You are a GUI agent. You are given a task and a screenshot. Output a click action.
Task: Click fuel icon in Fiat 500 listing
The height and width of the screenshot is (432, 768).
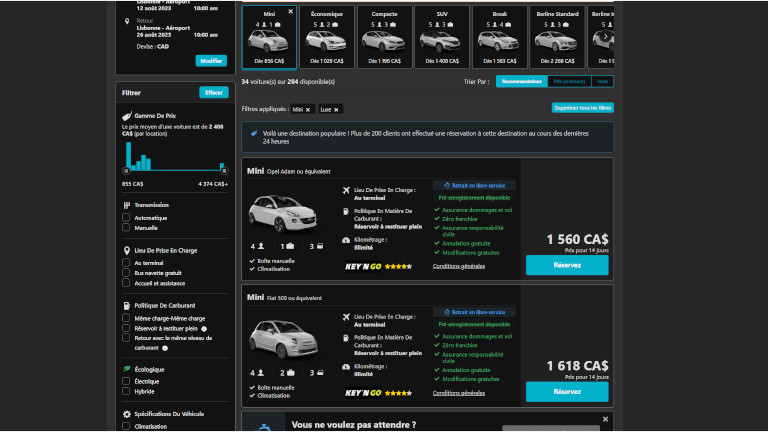[346, 338]
